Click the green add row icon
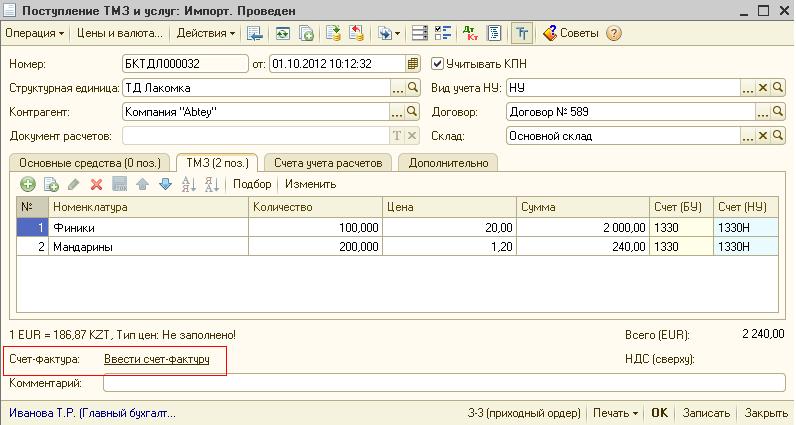Image resolution: width=796 pixels, height=425 pixels. [x=28, y=184]
